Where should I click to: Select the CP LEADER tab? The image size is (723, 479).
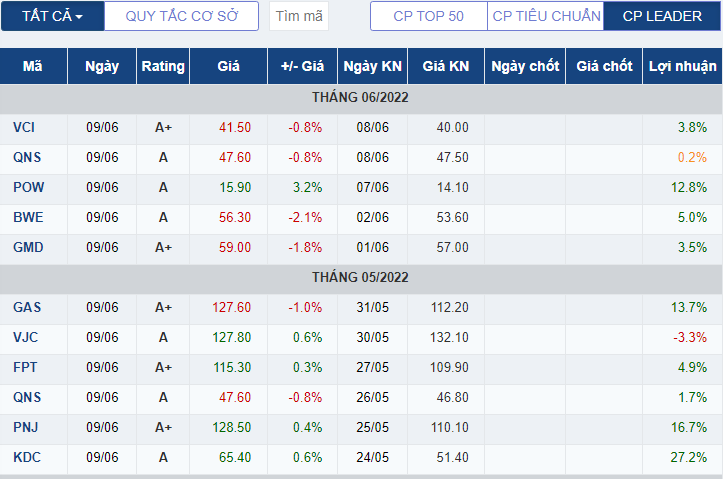coord(662,16)
